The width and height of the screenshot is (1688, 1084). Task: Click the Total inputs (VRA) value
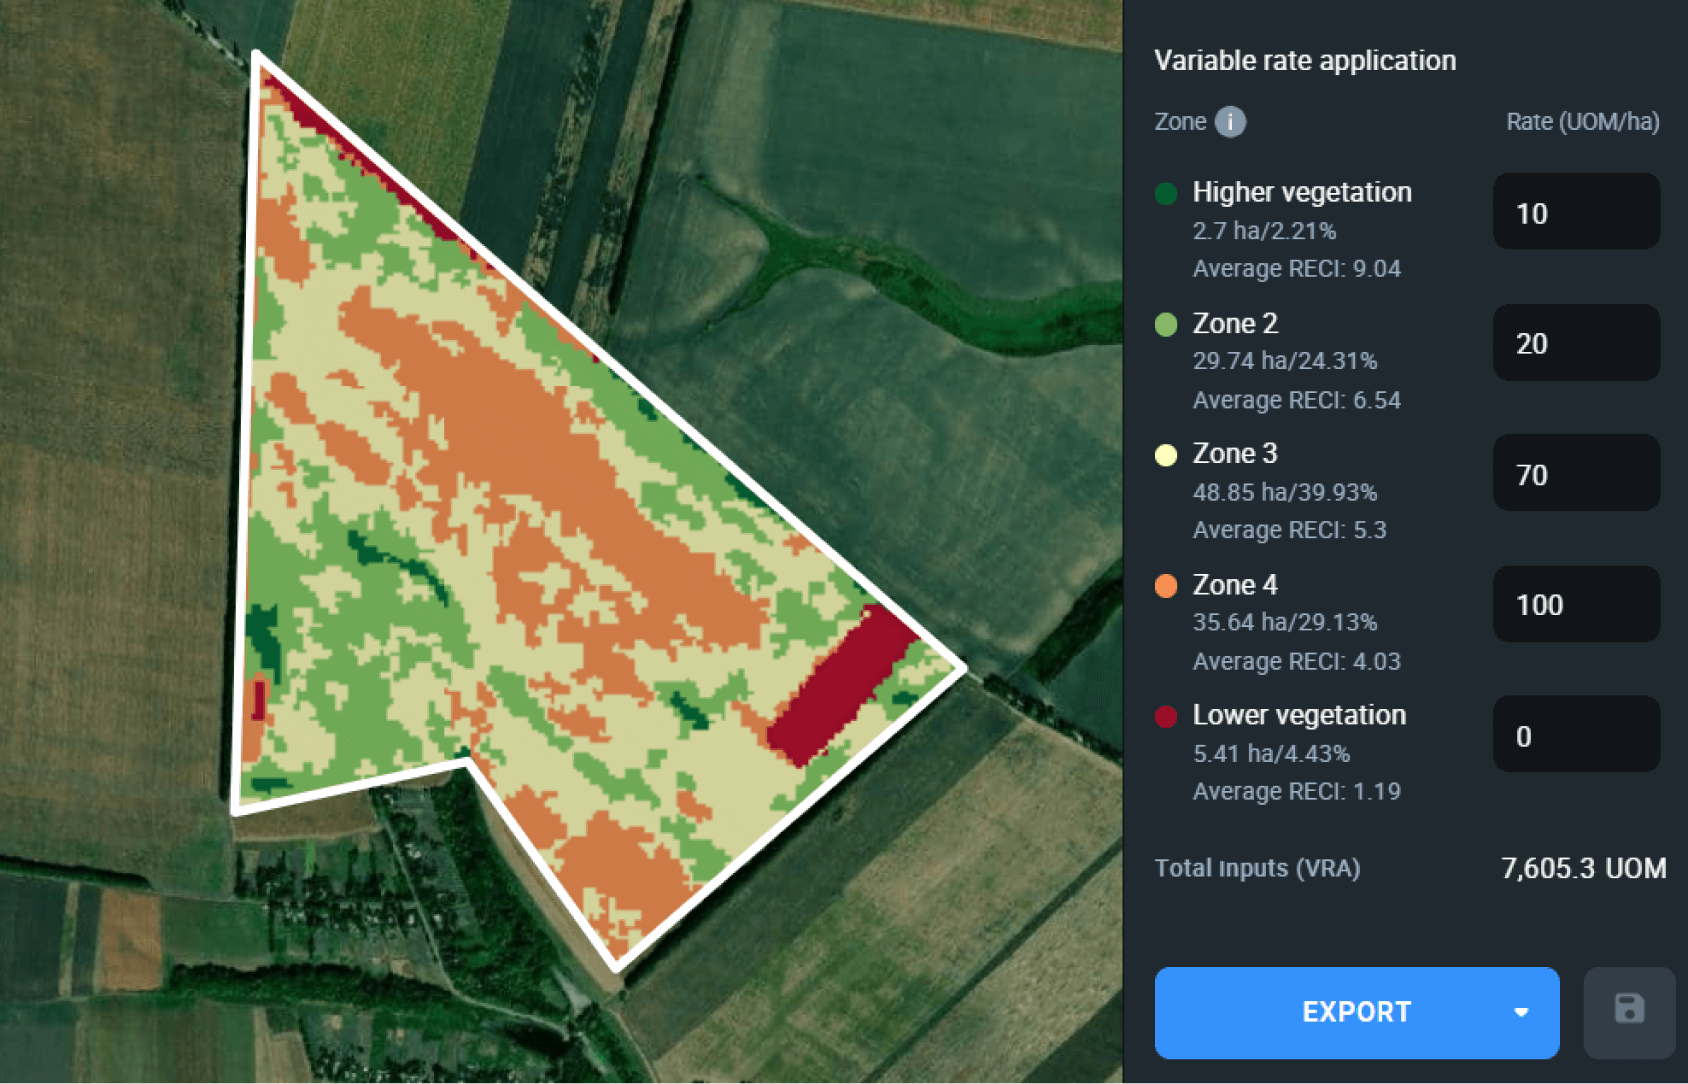(1583, 868)
